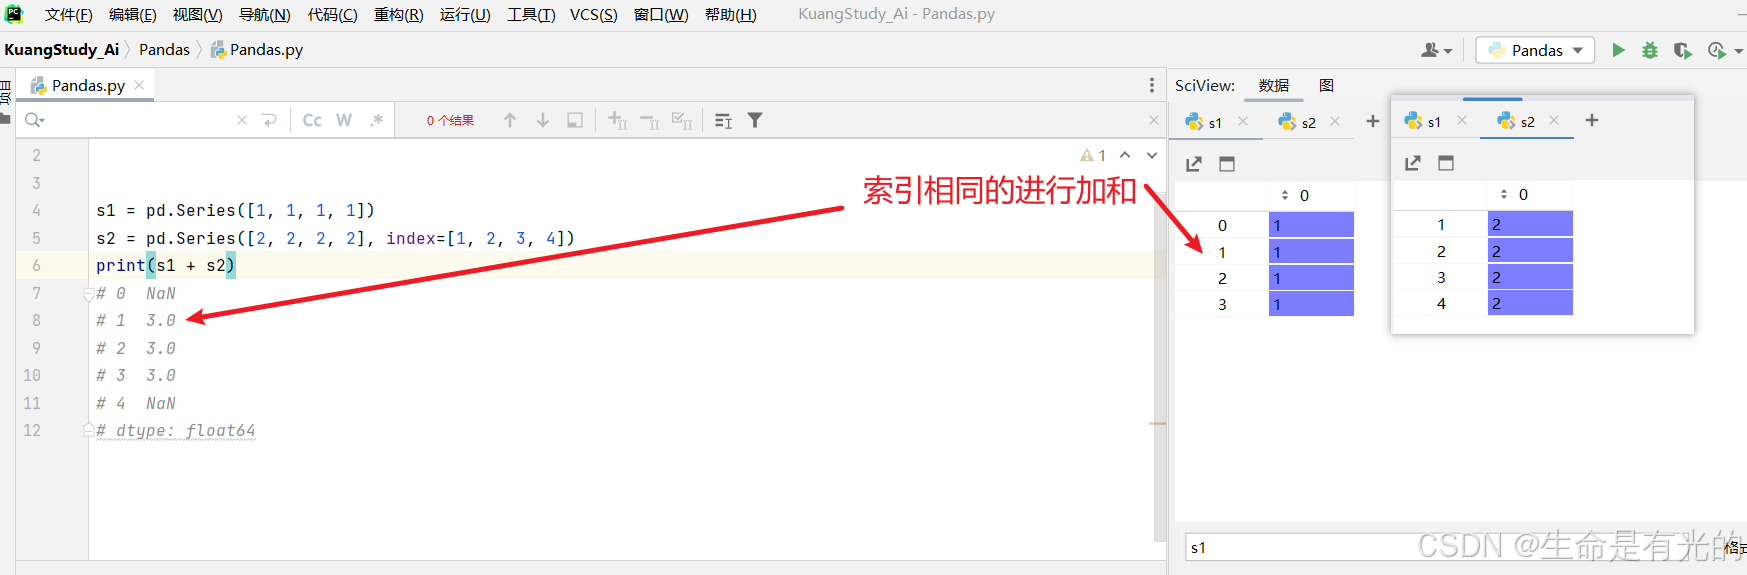Run the Pandas configuration with the green play icon

(x=1618, y=50)
